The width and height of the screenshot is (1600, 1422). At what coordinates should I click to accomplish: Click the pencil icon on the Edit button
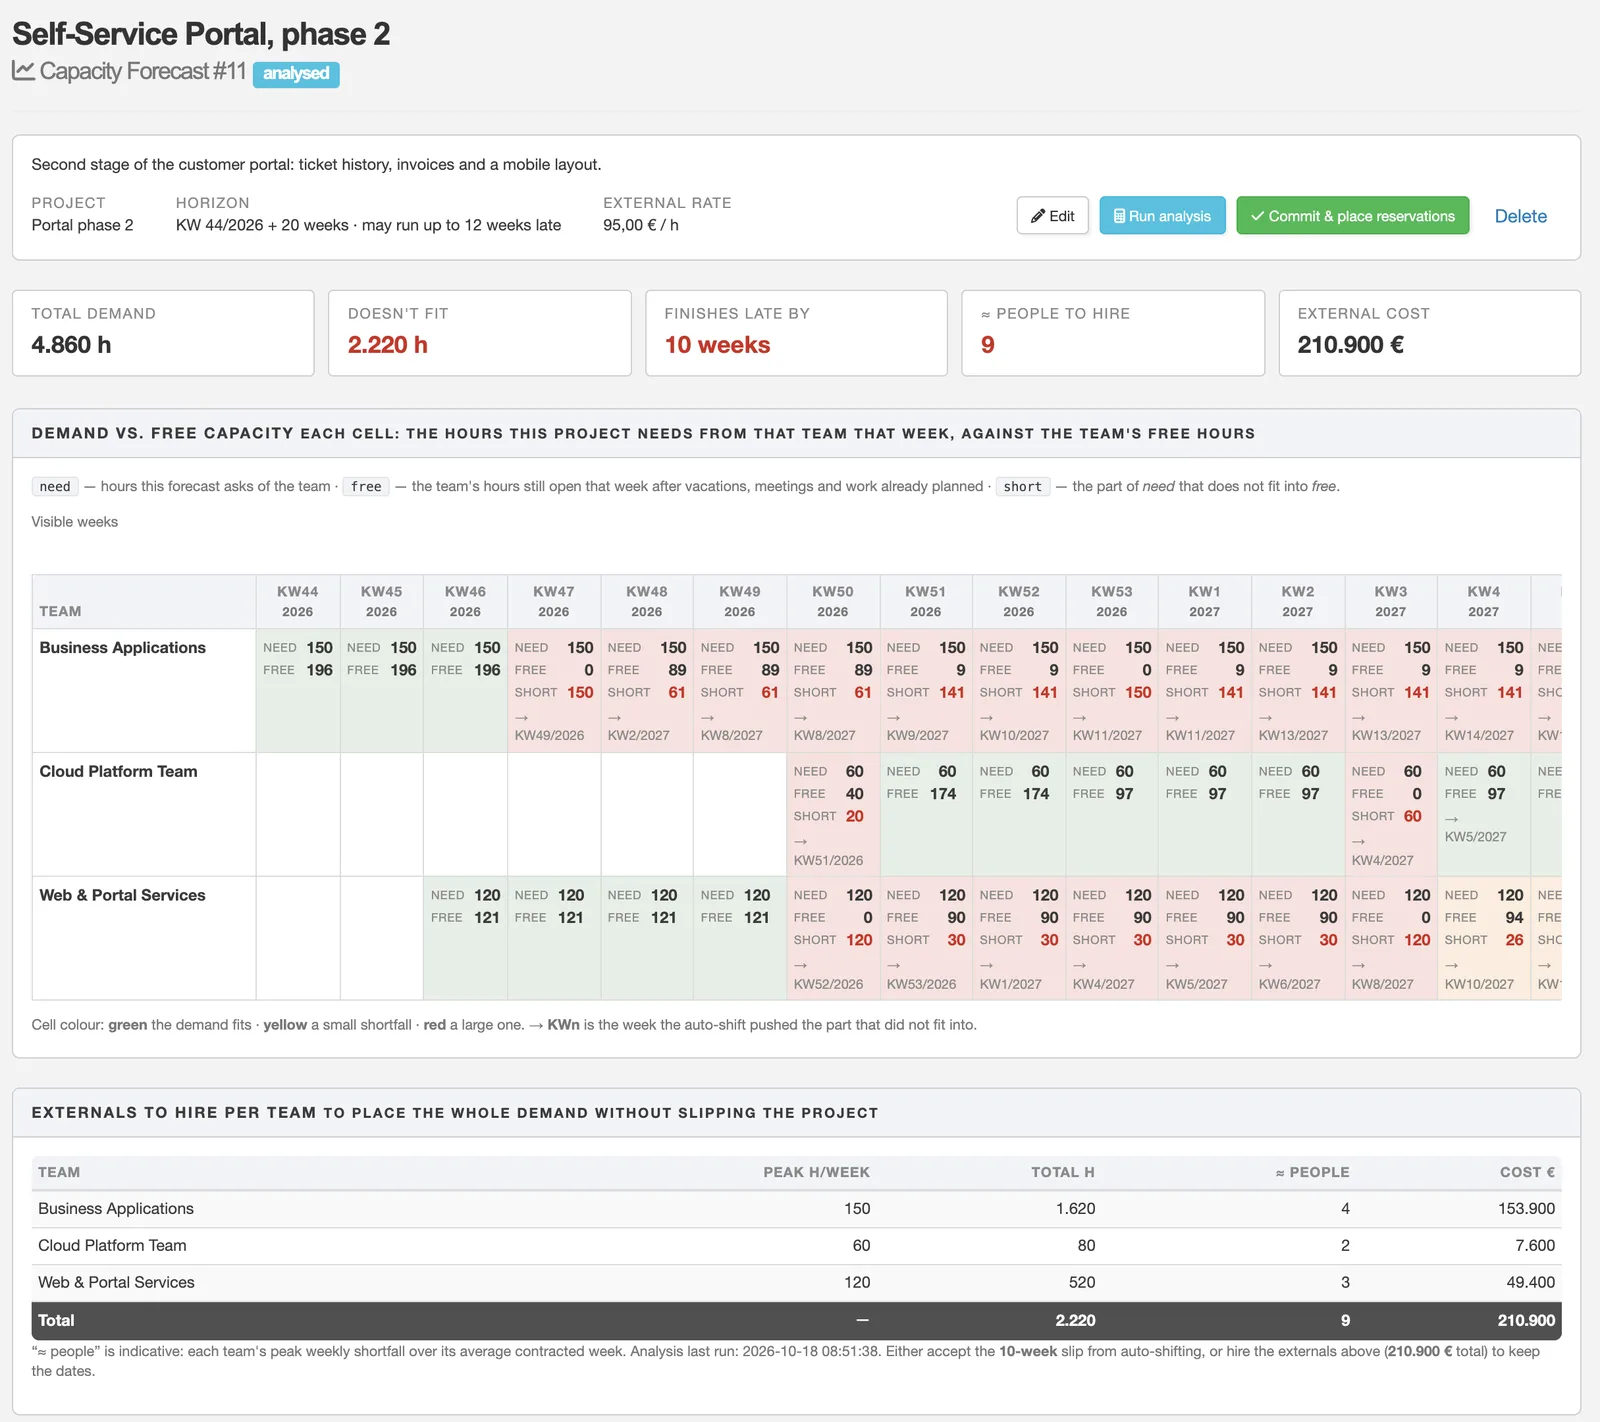(x=1038, y=216)
